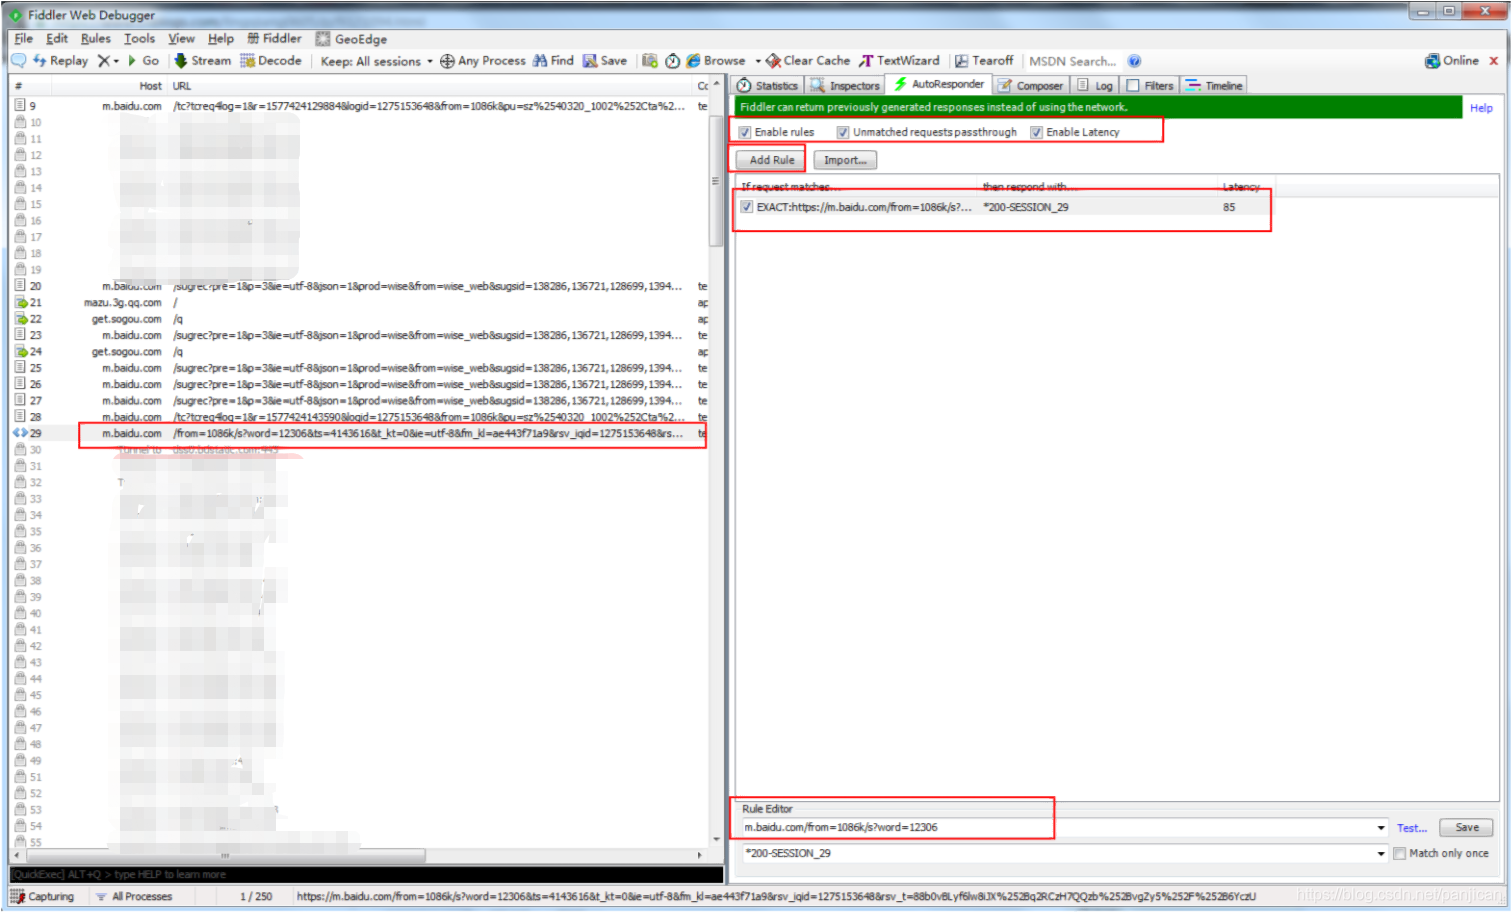Click the MSDN Search box

pyautogui.click(x=1073, y=61)
